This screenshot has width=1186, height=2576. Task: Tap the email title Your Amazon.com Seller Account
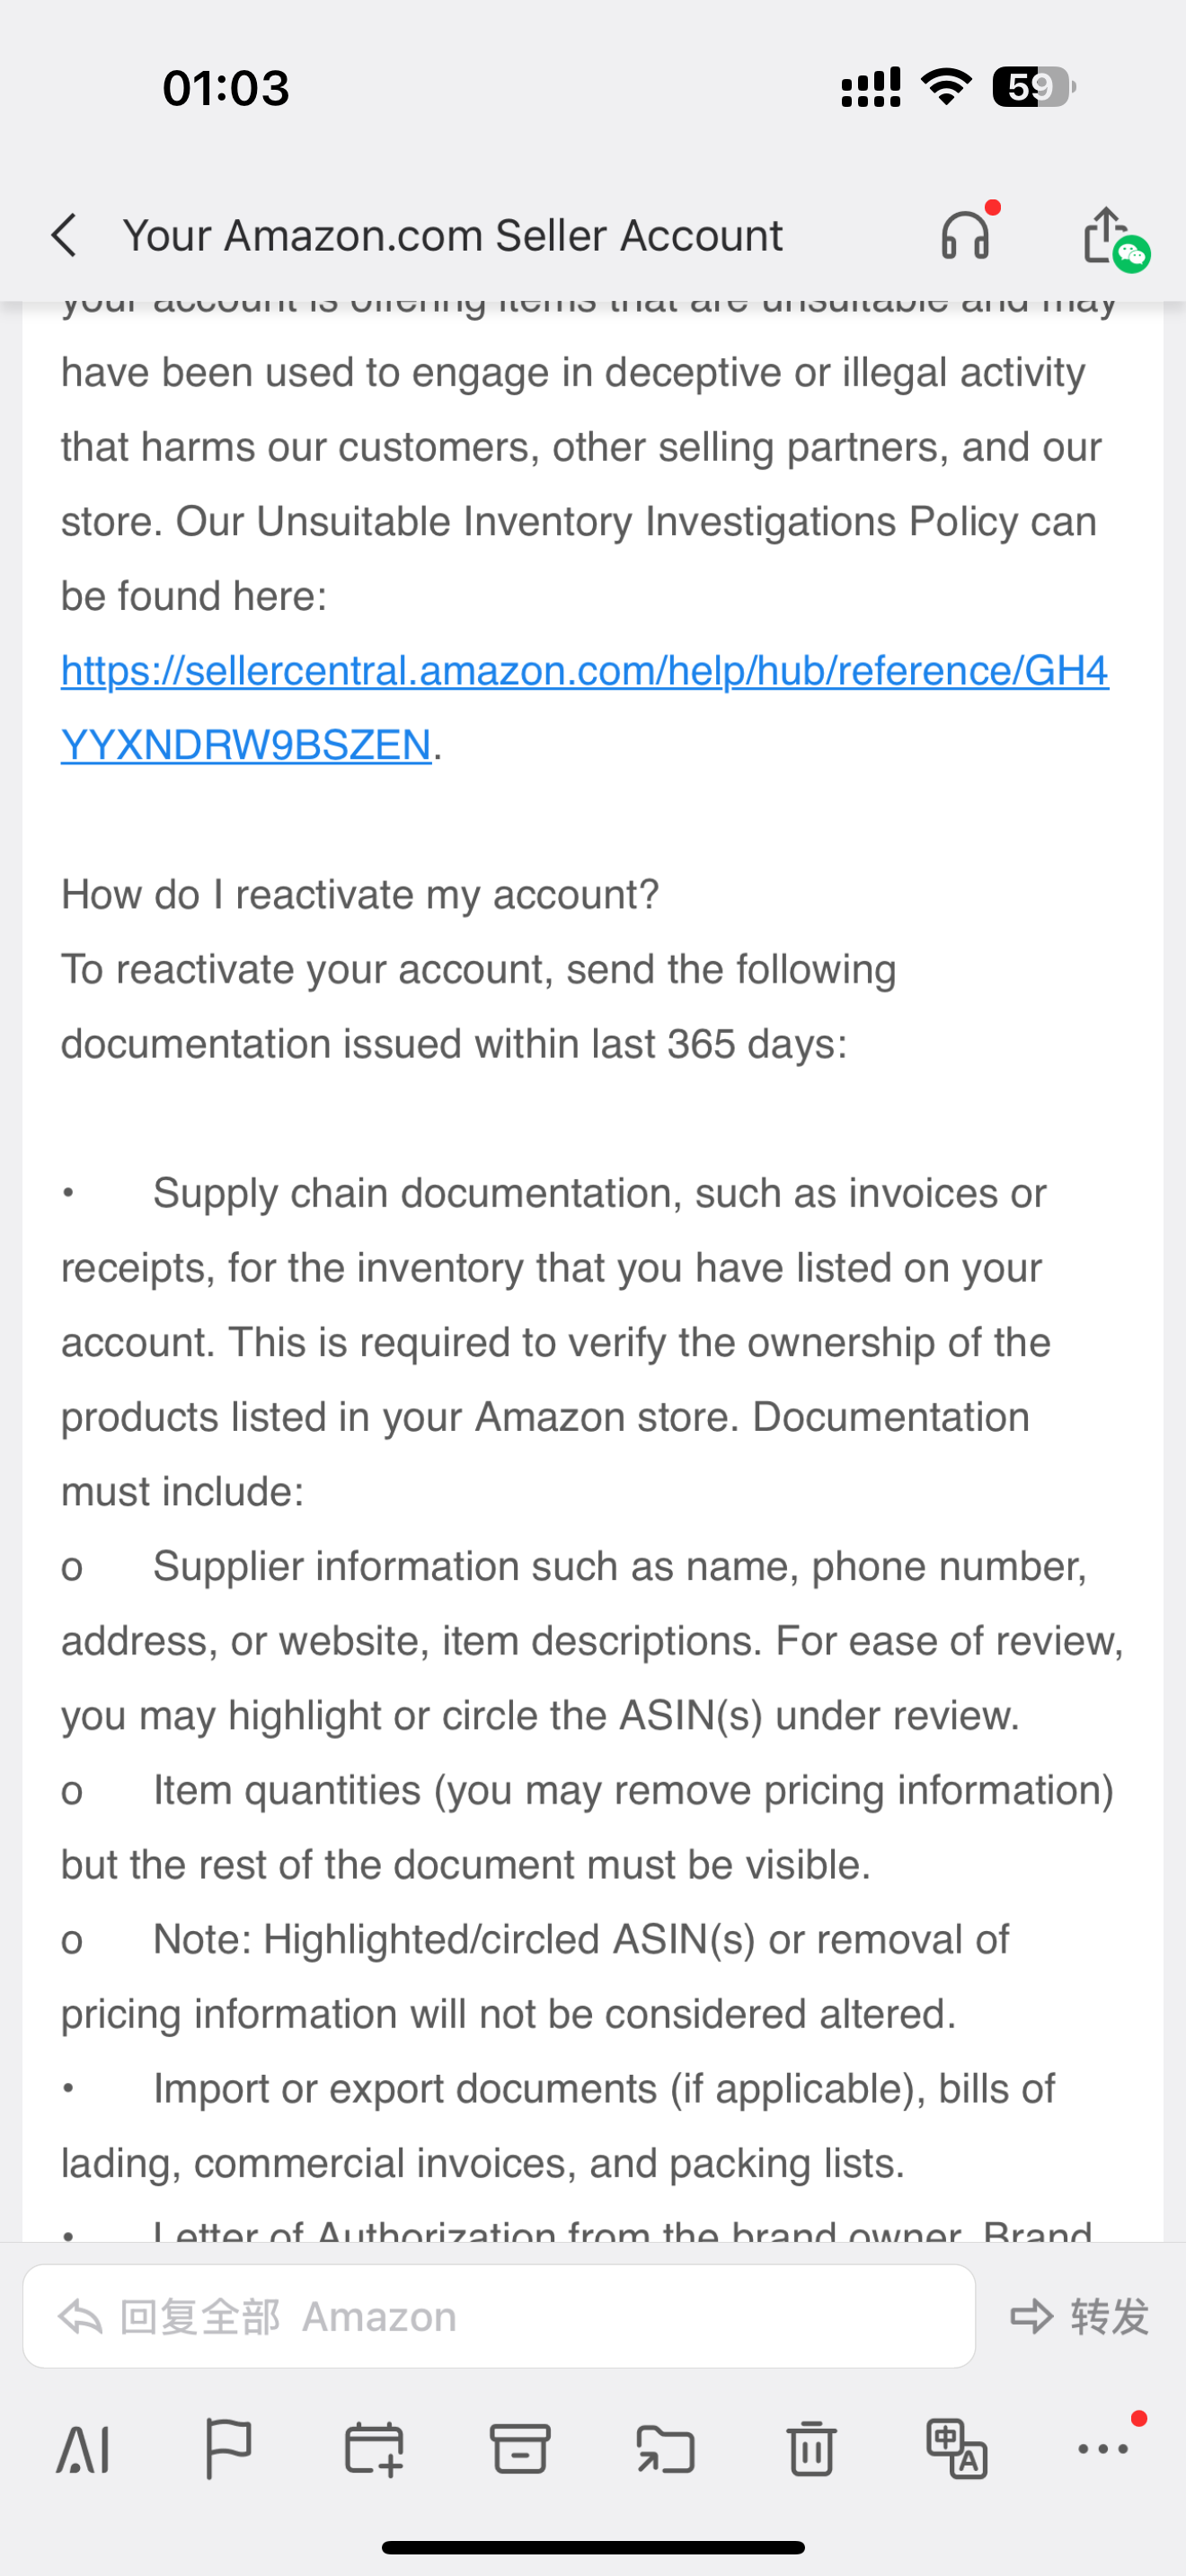[452, 236]
